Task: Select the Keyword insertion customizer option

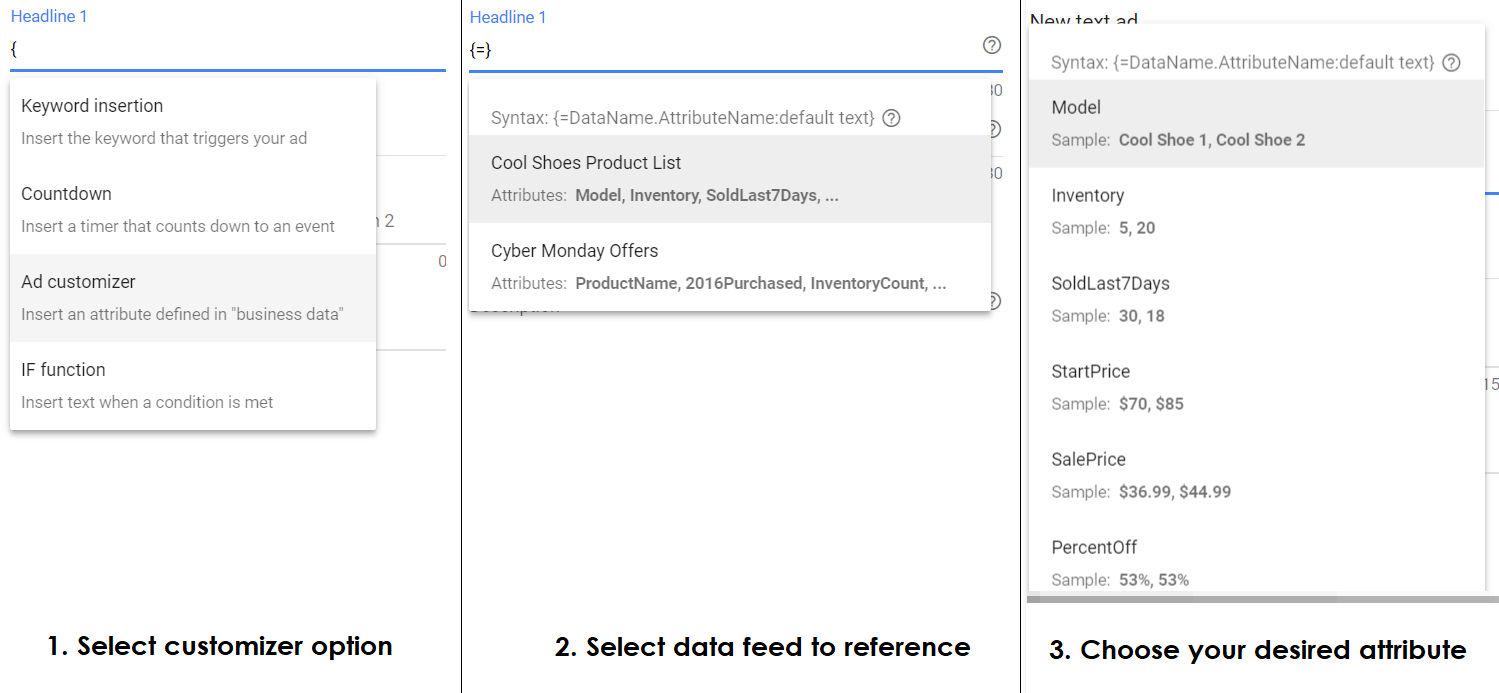Action: tap(92, 113)
